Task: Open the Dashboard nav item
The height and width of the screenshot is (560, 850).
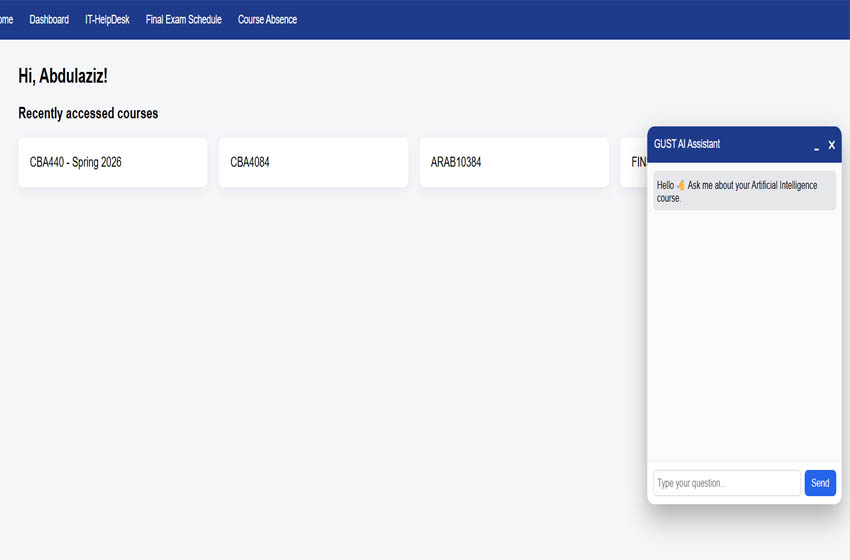Action: 49,20
